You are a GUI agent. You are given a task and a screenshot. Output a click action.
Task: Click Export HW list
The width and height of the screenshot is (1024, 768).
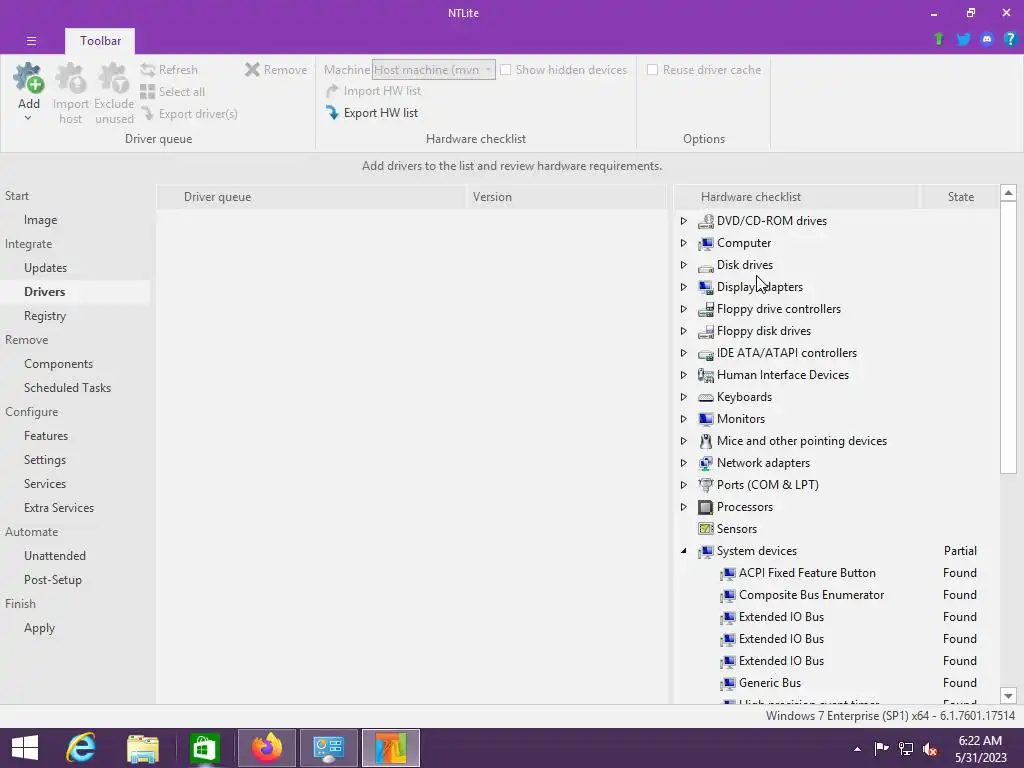[372, 112]
